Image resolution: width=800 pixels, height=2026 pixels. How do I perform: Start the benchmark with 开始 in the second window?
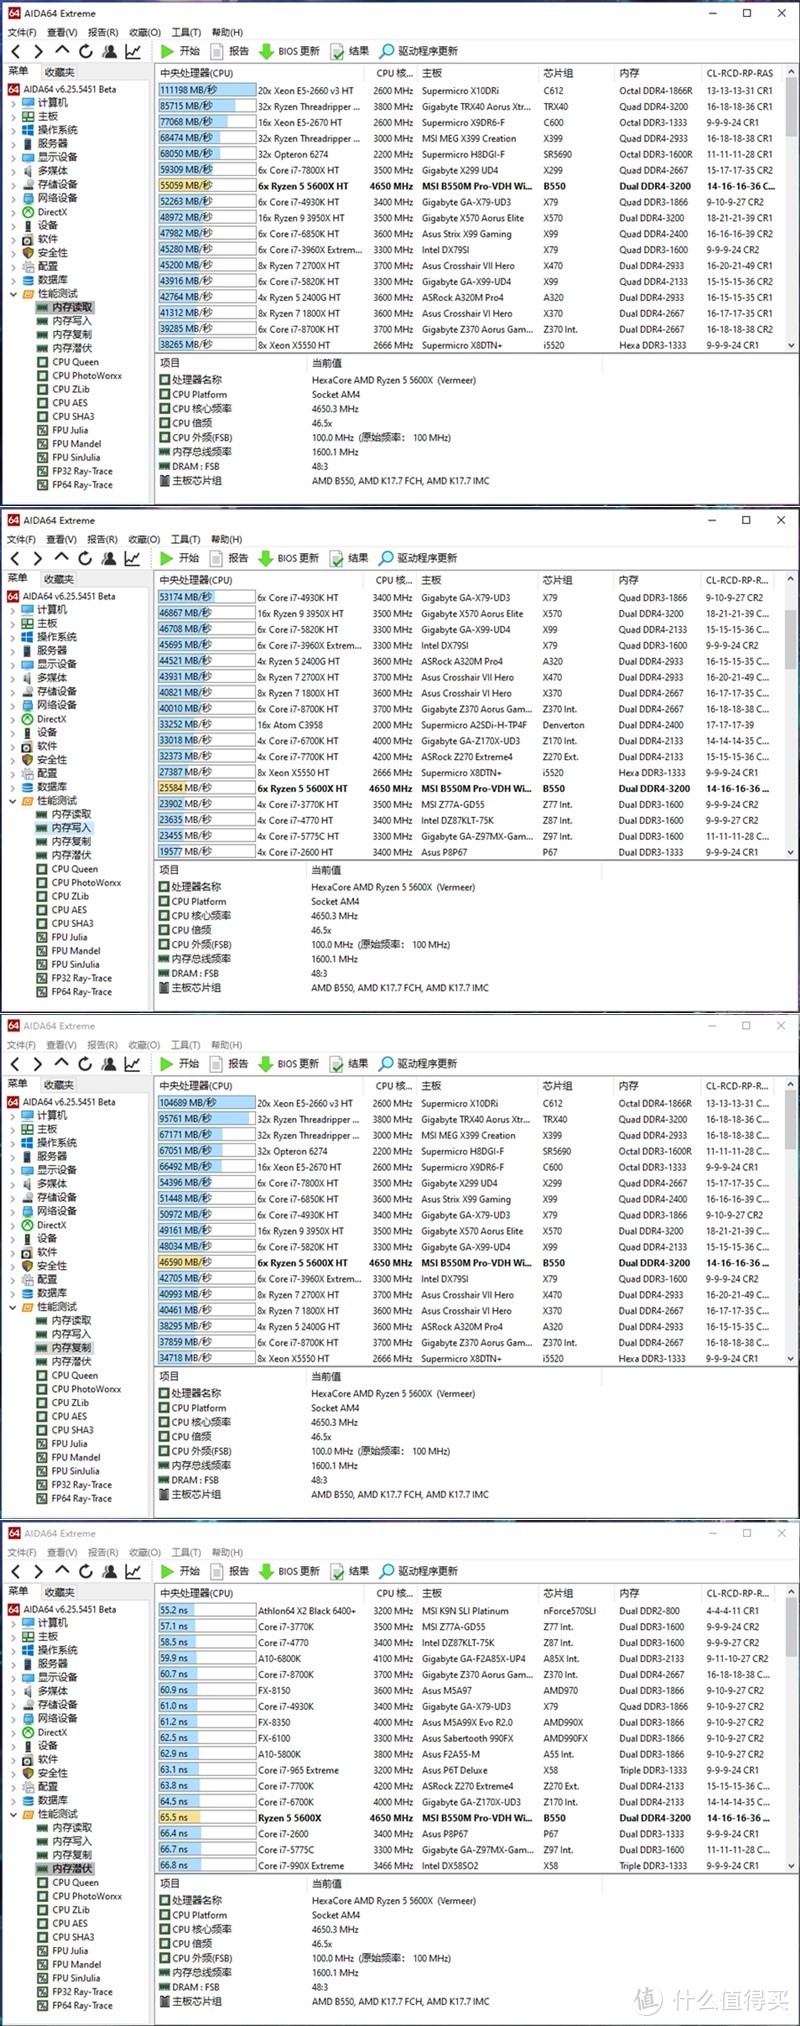pos(179,558)
